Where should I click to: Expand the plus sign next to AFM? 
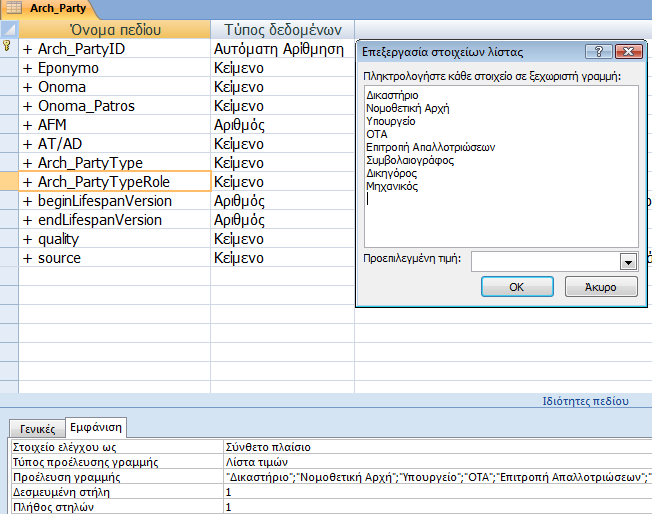[x=27, y=125]
